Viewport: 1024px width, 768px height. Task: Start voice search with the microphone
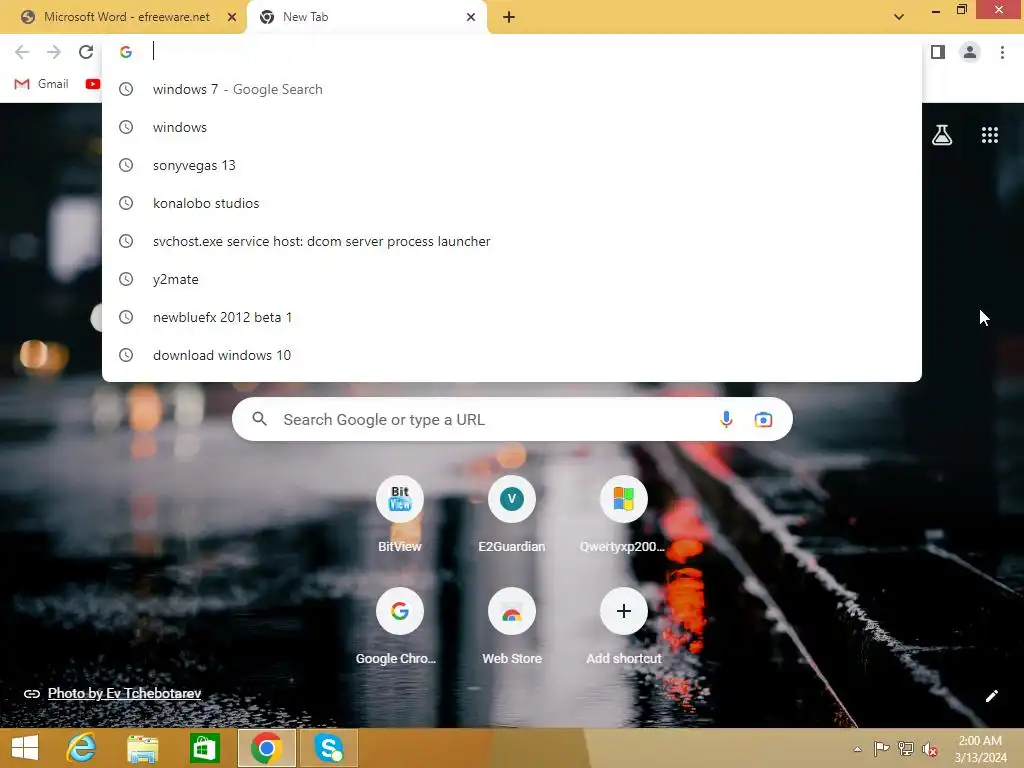click(726, 419)
